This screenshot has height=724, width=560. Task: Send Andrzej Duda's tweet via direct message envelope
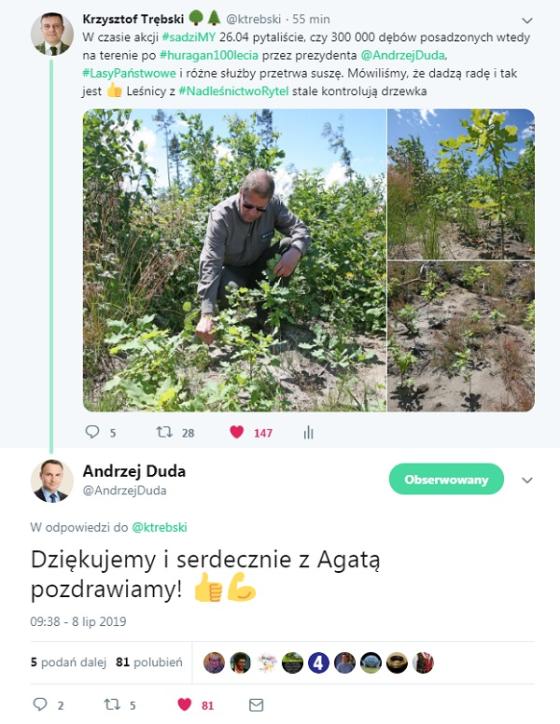coord(256,705)
